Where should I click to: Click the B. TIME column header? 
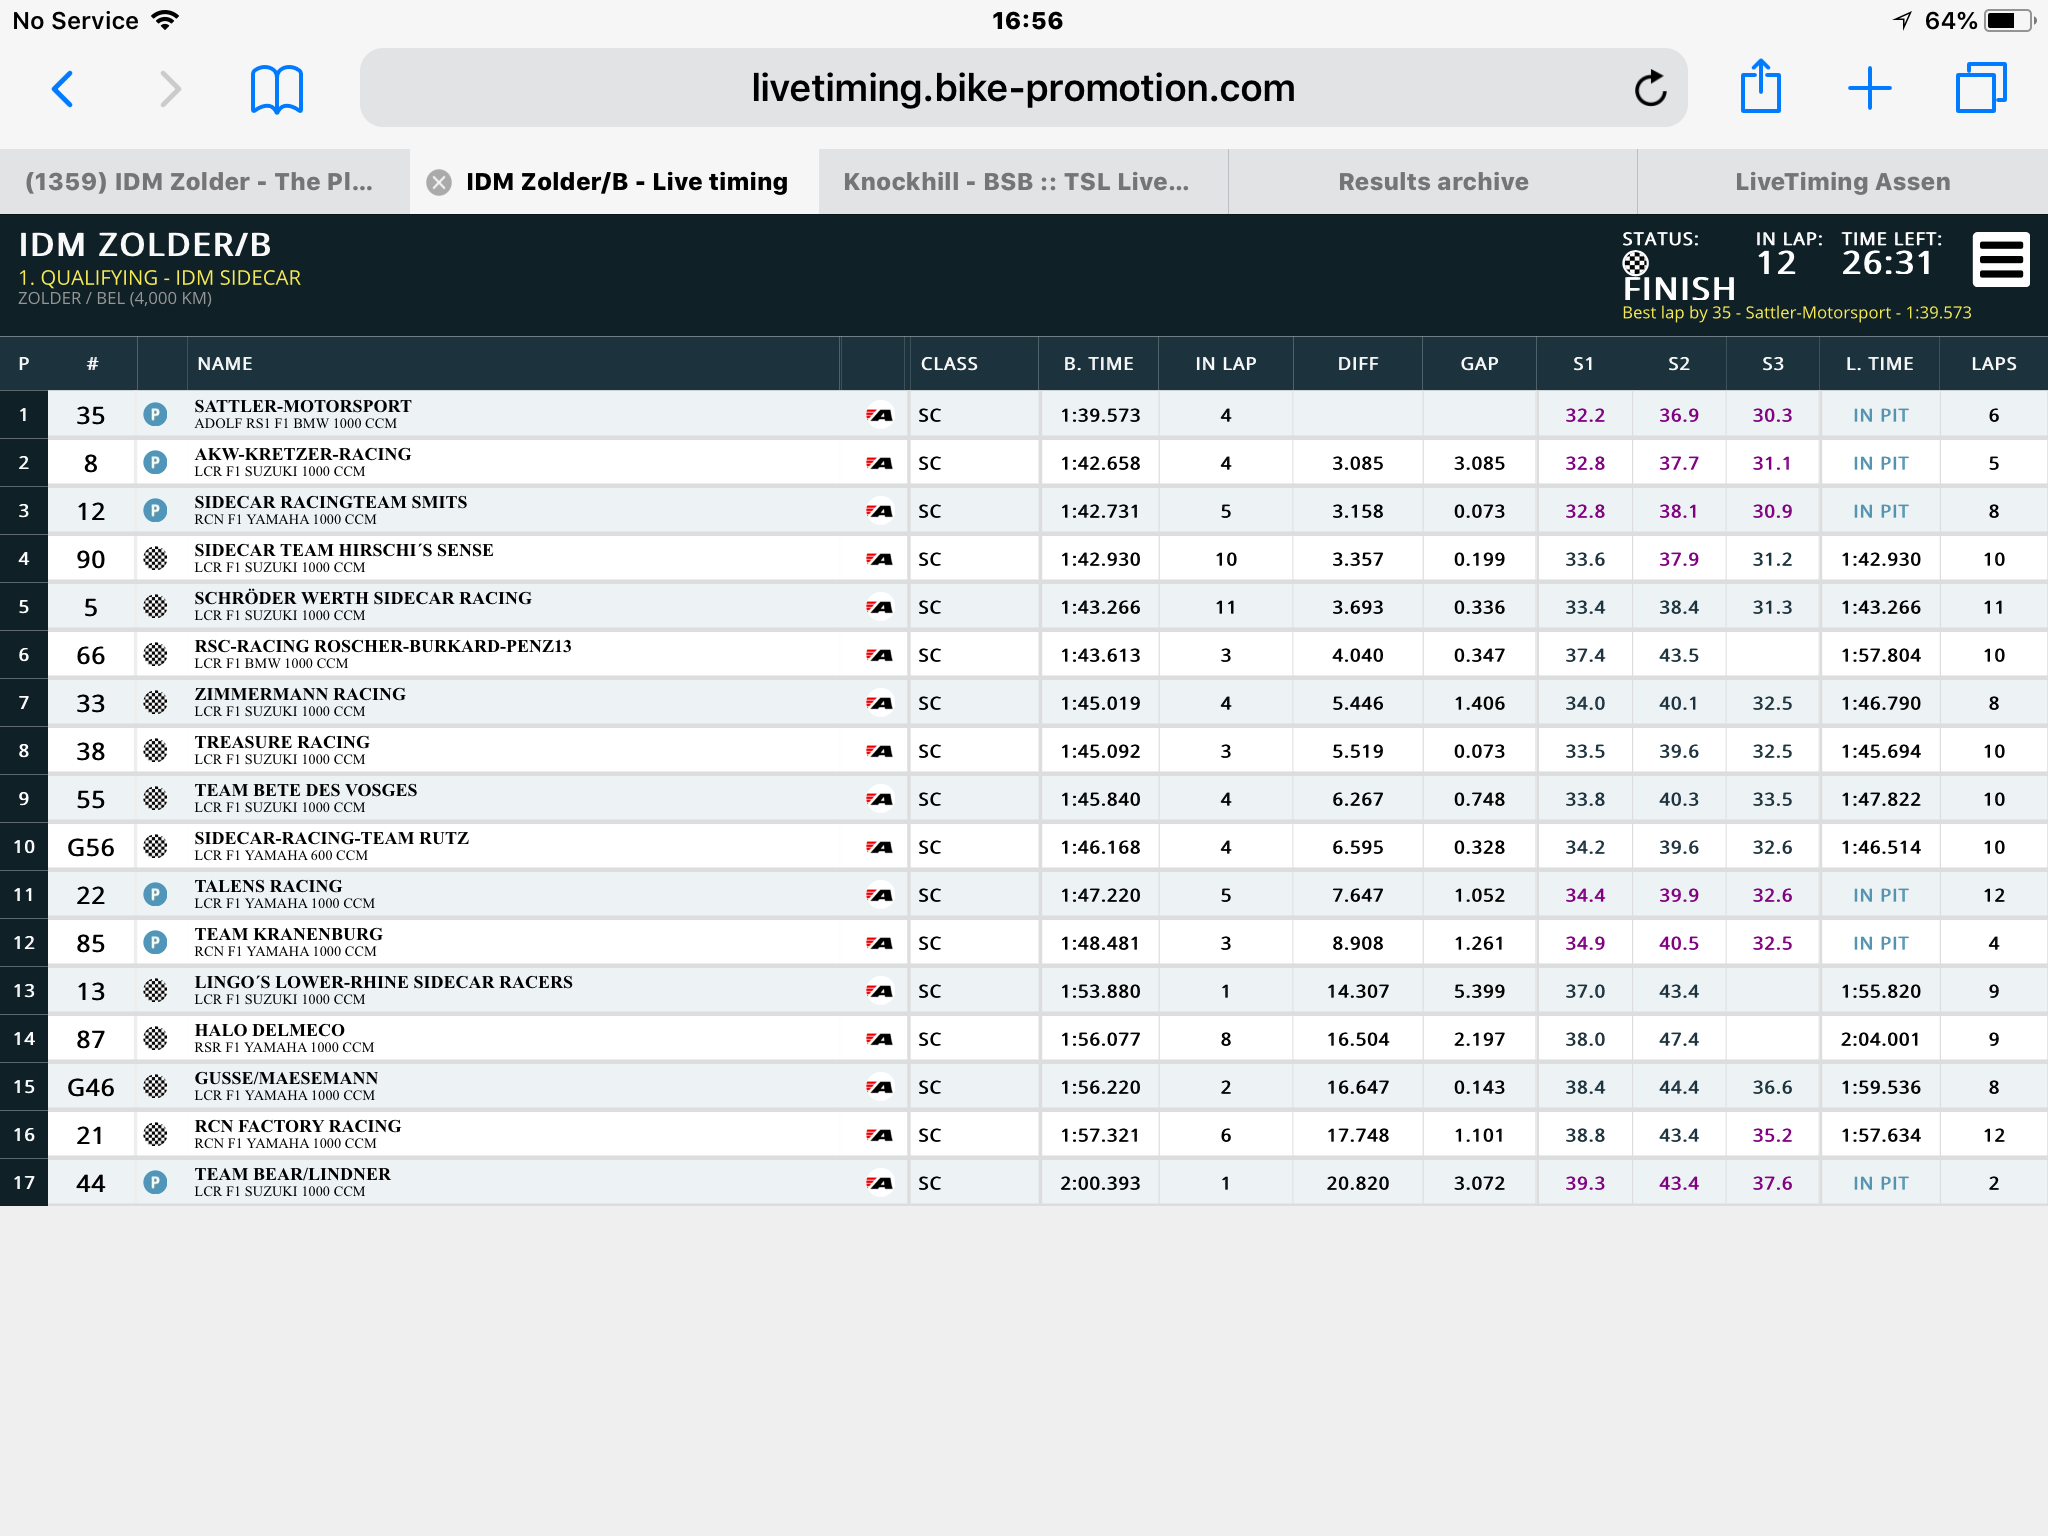point(1098,364)
